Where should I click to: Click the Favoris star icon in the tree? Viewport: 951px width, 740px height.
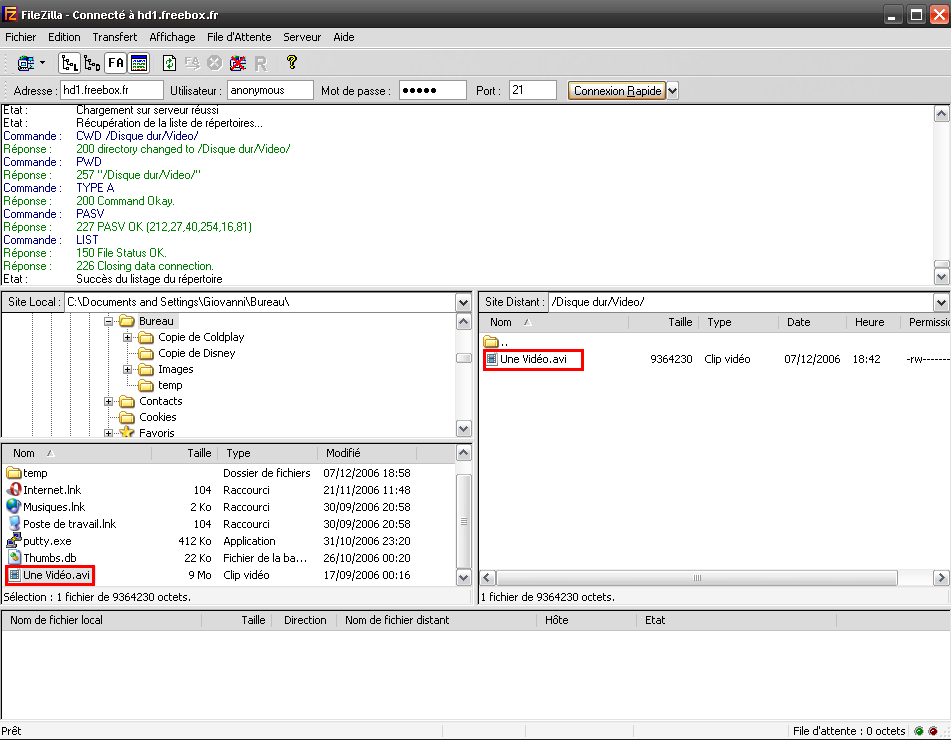[x=127, y=432]
